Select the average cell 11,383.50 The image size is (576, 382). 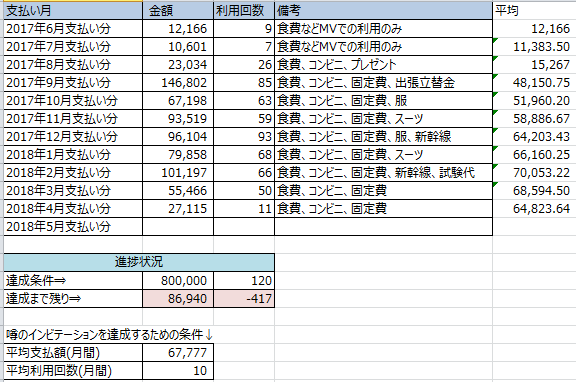534,47
